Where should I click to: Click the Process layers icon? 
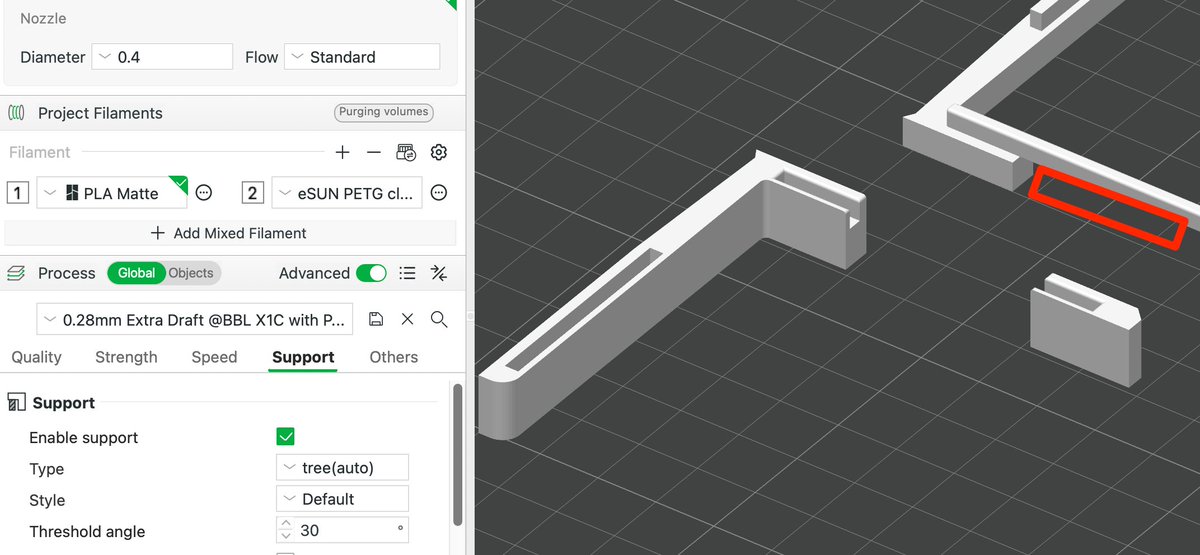click(17, 273)
